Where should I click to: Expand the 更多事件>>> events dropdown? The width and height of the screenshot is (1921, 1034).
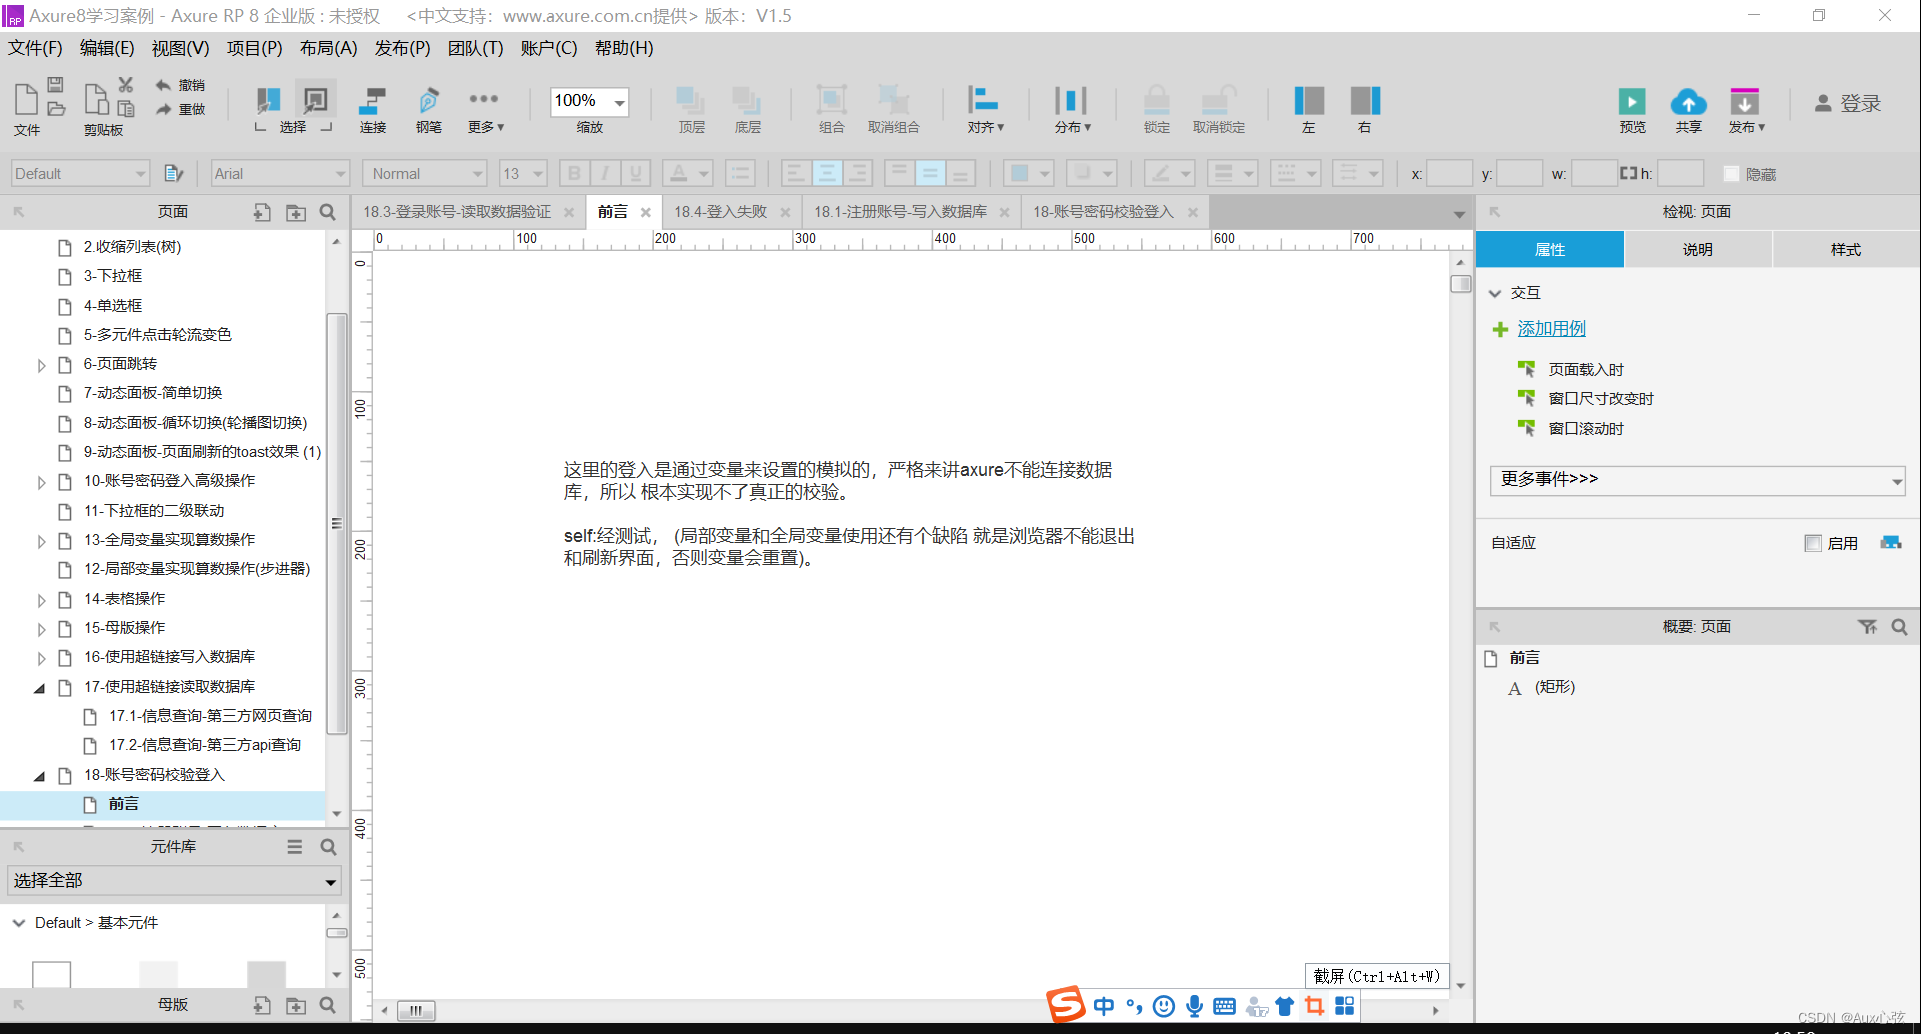pyautogui.click(x=1696, y=480)
